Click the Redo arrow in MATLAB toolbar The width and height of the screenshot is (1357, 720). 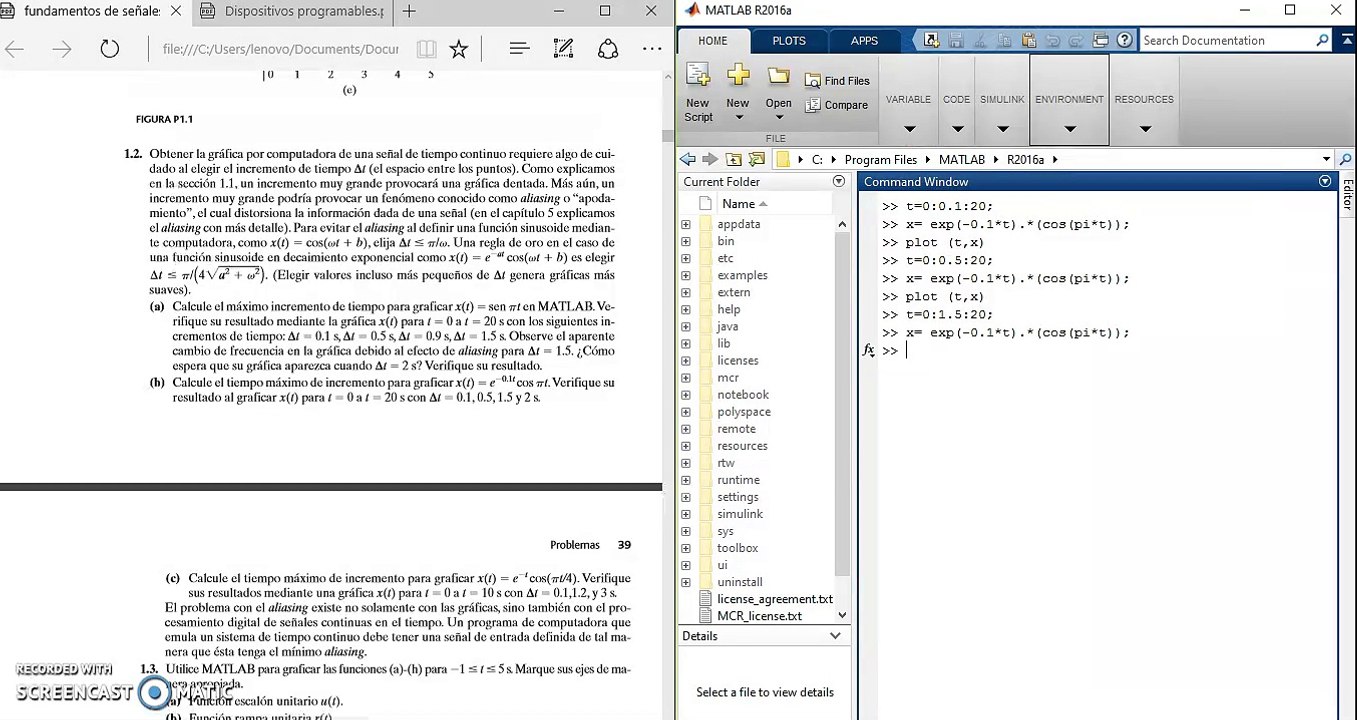pos(1076,40)
